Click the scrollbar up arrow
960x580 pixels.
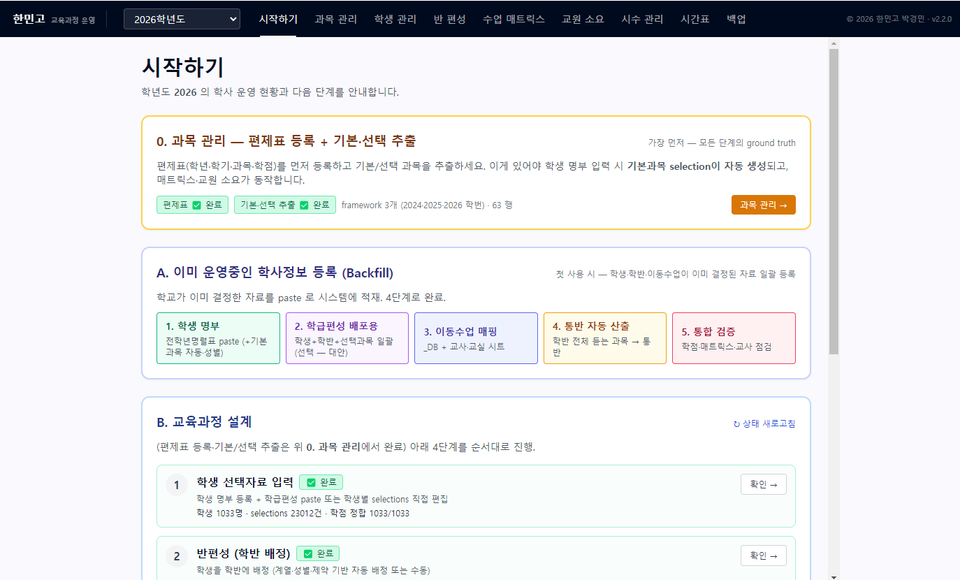[x=833, y=43]
